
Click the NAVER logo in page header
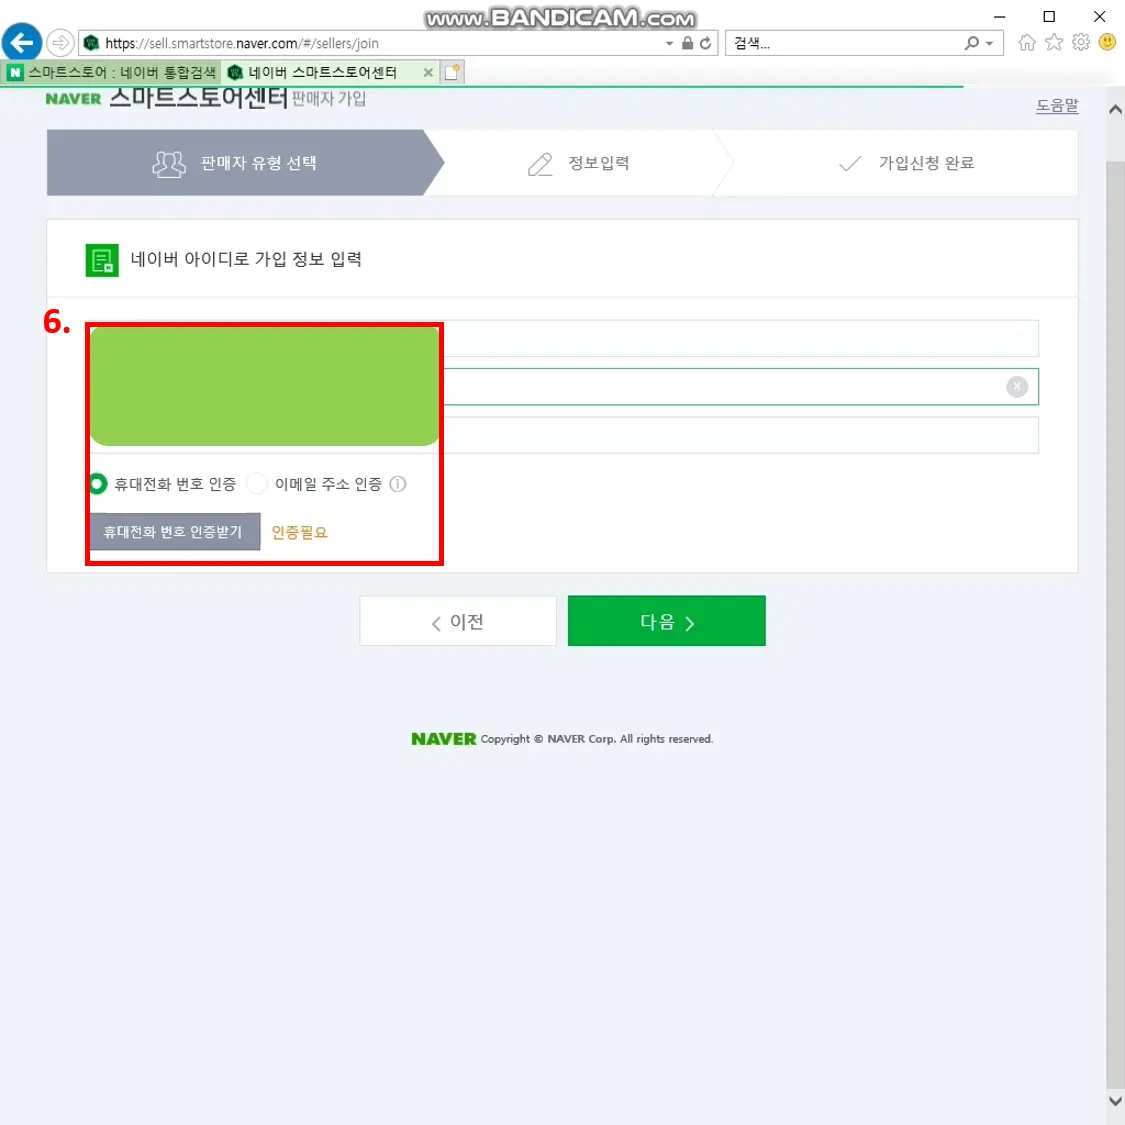coord(73,99)
